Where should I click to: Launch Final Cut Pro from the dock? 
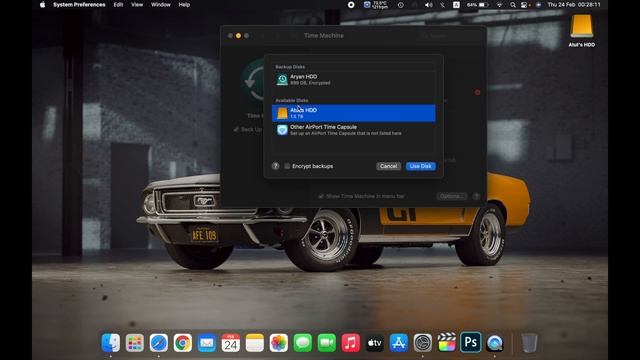(447, 343)
